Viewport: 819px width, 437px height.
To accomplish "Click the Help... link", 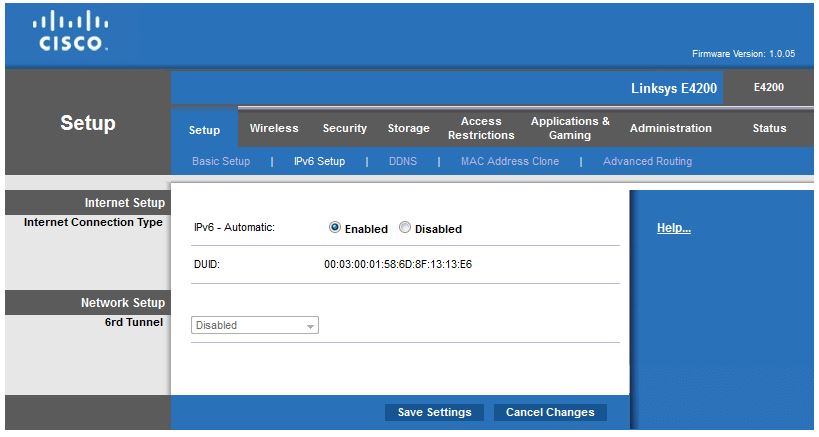I will pyautogui.click(x=674, y=228).
